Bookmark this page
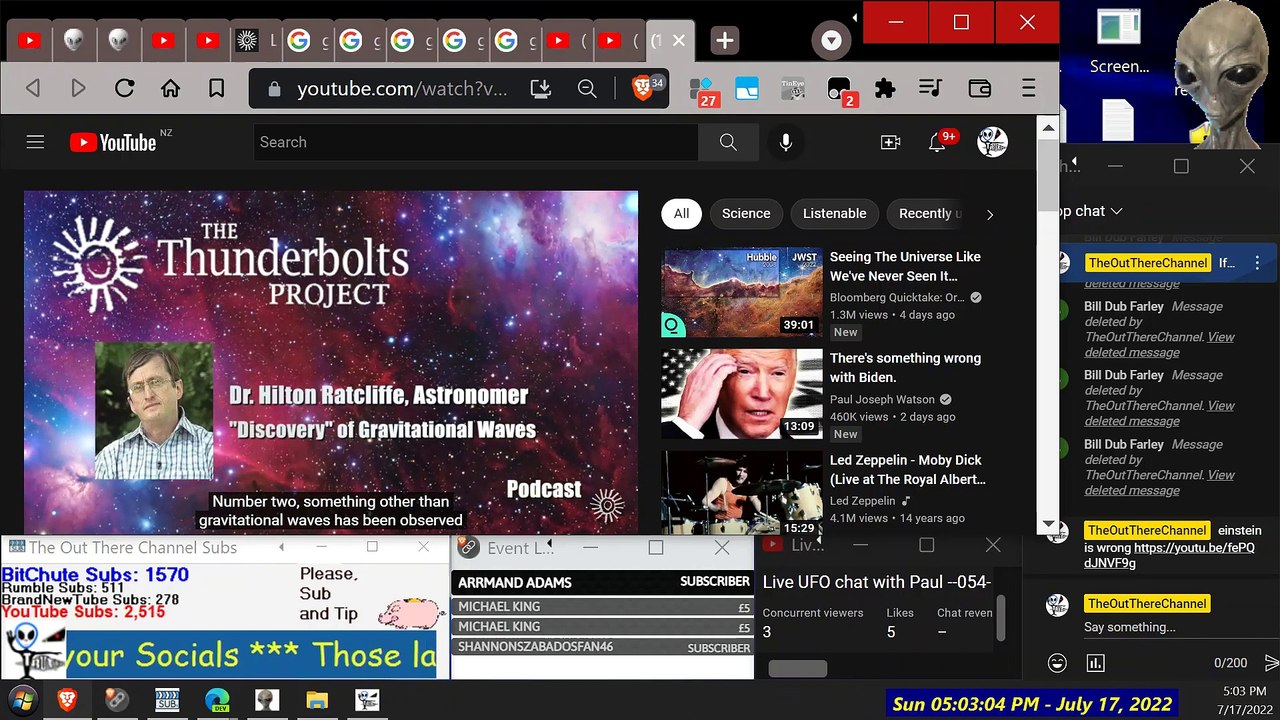1280x720 pixels. click(x=216, y=89)
